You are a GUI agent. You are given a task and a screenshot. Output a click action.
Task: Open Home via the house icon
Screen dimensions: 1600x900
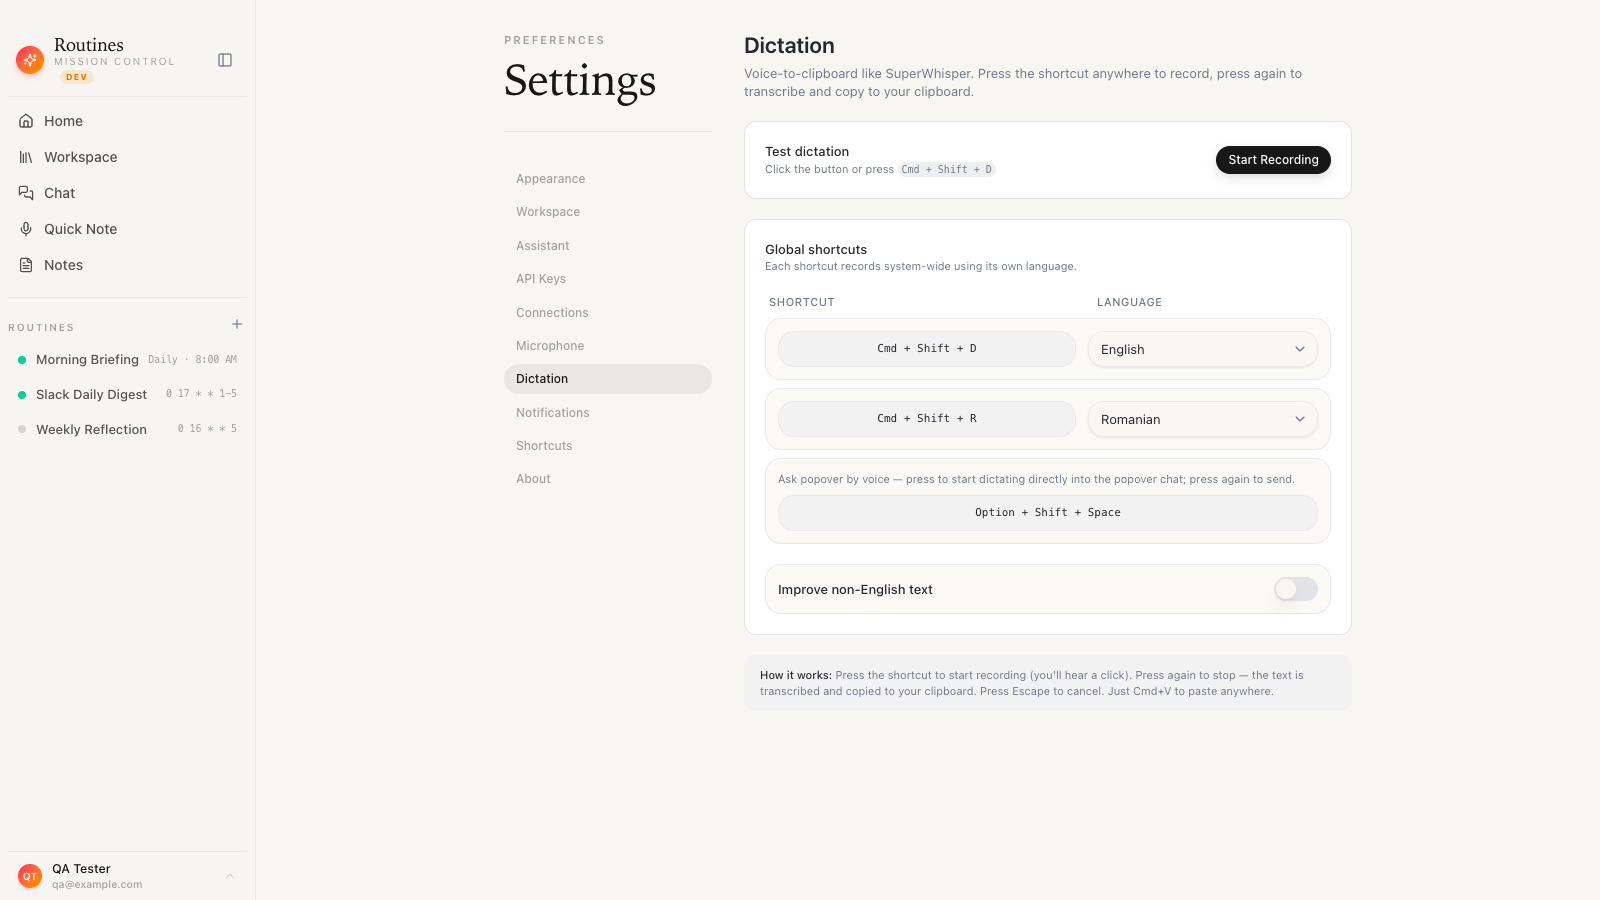pos(26,121)
